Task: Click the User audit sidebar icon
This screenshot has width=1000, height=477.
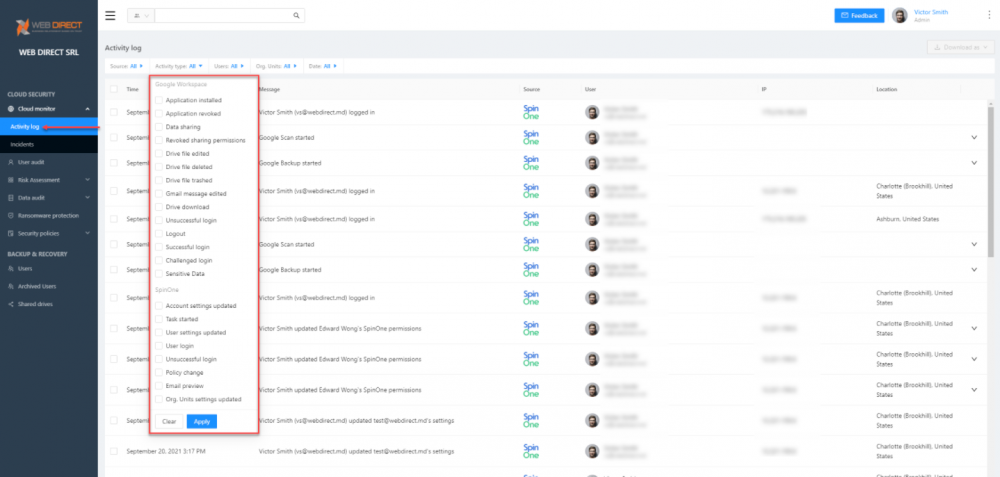Action: click(11, 162)
